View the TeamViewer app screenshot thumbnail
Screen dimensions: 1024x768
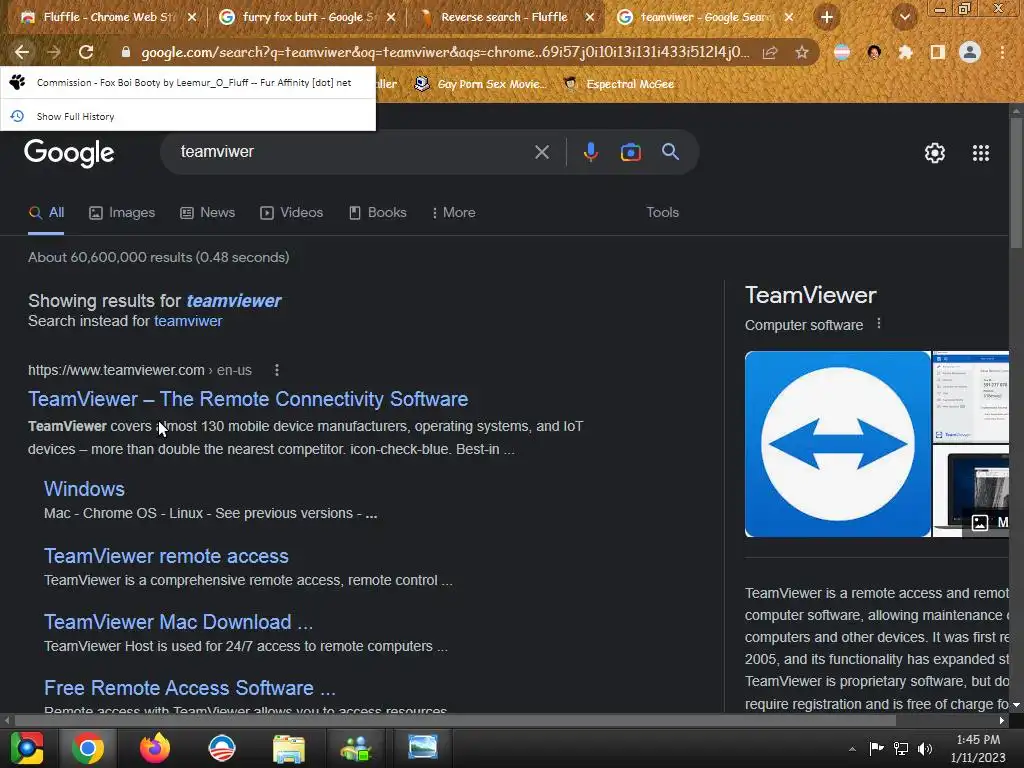(970, 396)
